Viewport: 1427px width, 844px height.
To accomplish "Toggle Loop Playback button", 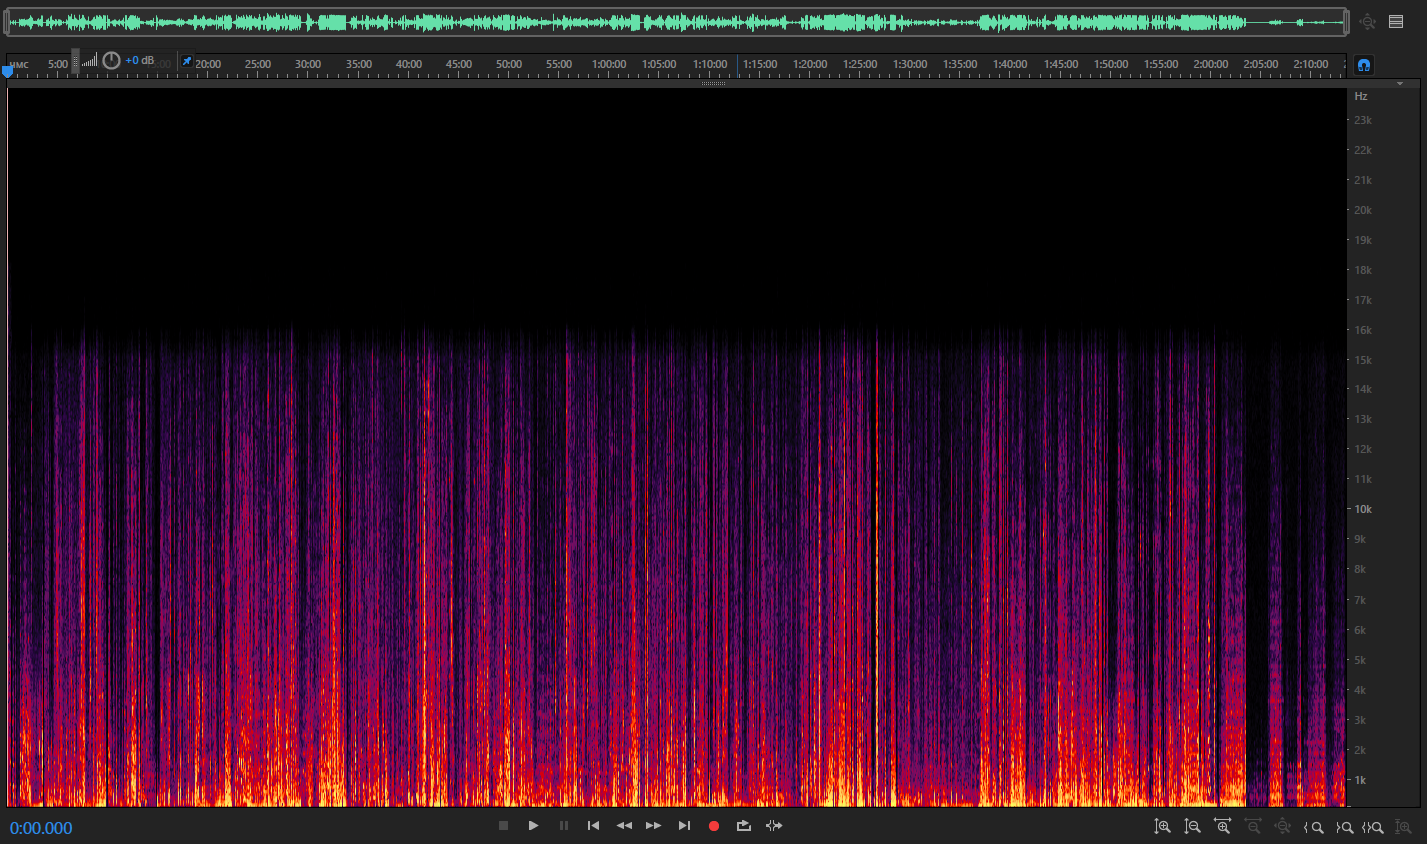I will pyautogui.click(x=744, y=826).
